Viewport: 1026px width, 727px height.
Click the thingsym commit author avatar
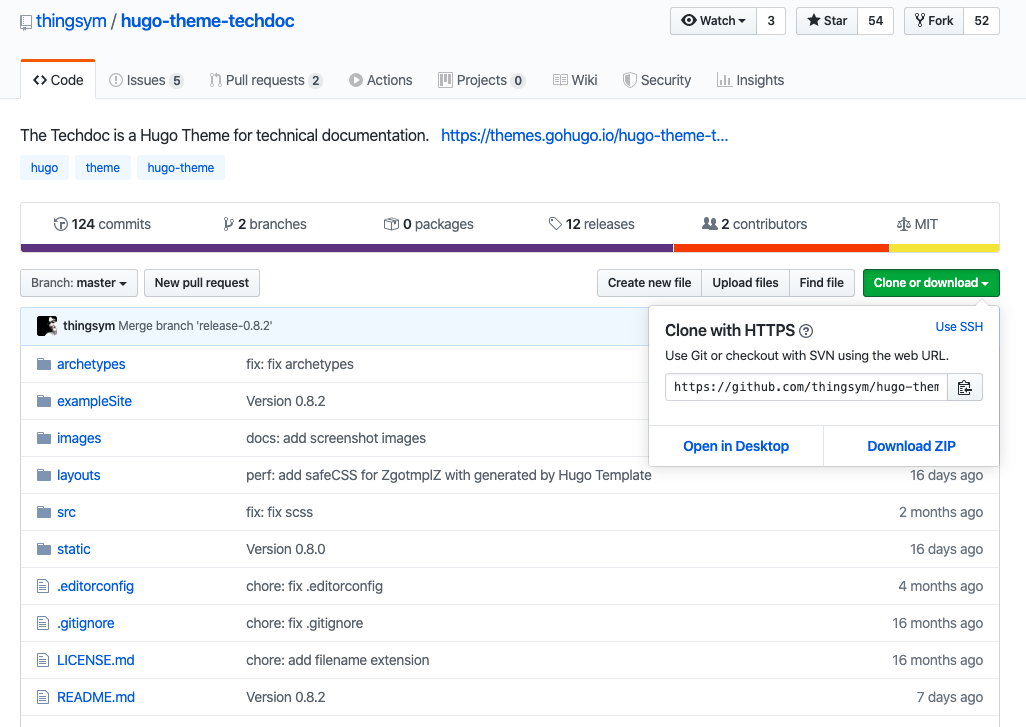click(47, 326)
